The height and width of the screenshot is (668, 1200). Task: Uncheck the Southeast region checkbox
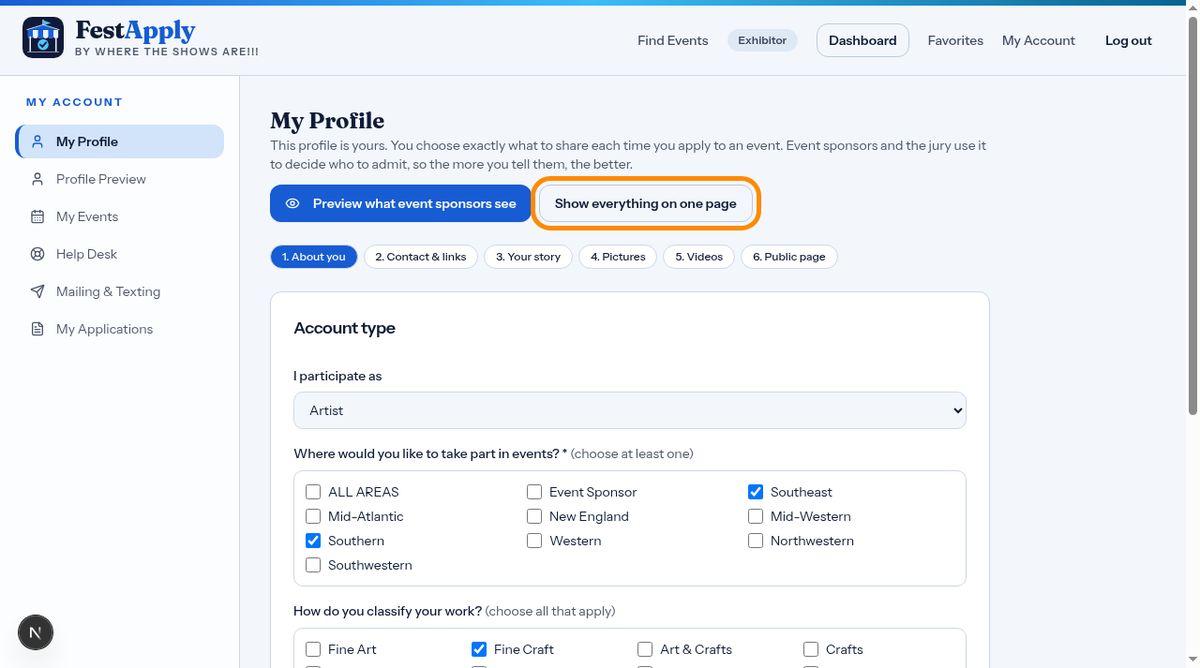pos(755,492)
